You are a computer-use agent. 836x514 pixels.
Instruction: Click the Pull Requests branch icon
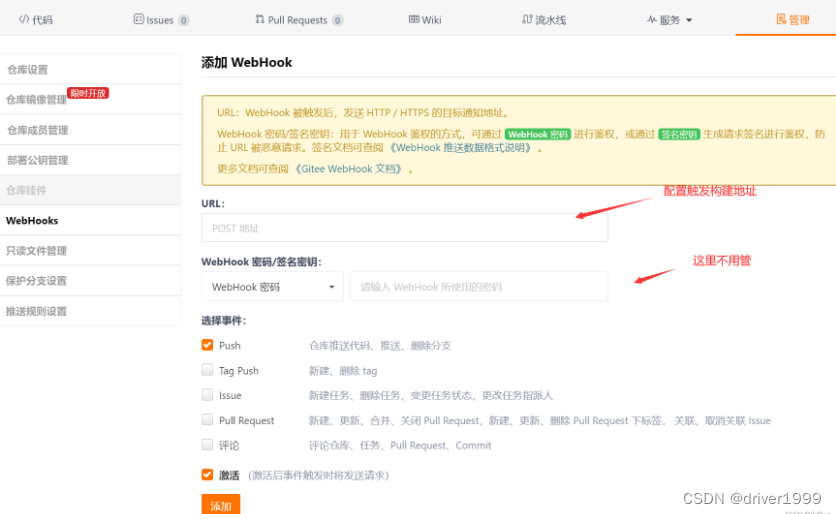pos(260,19)
